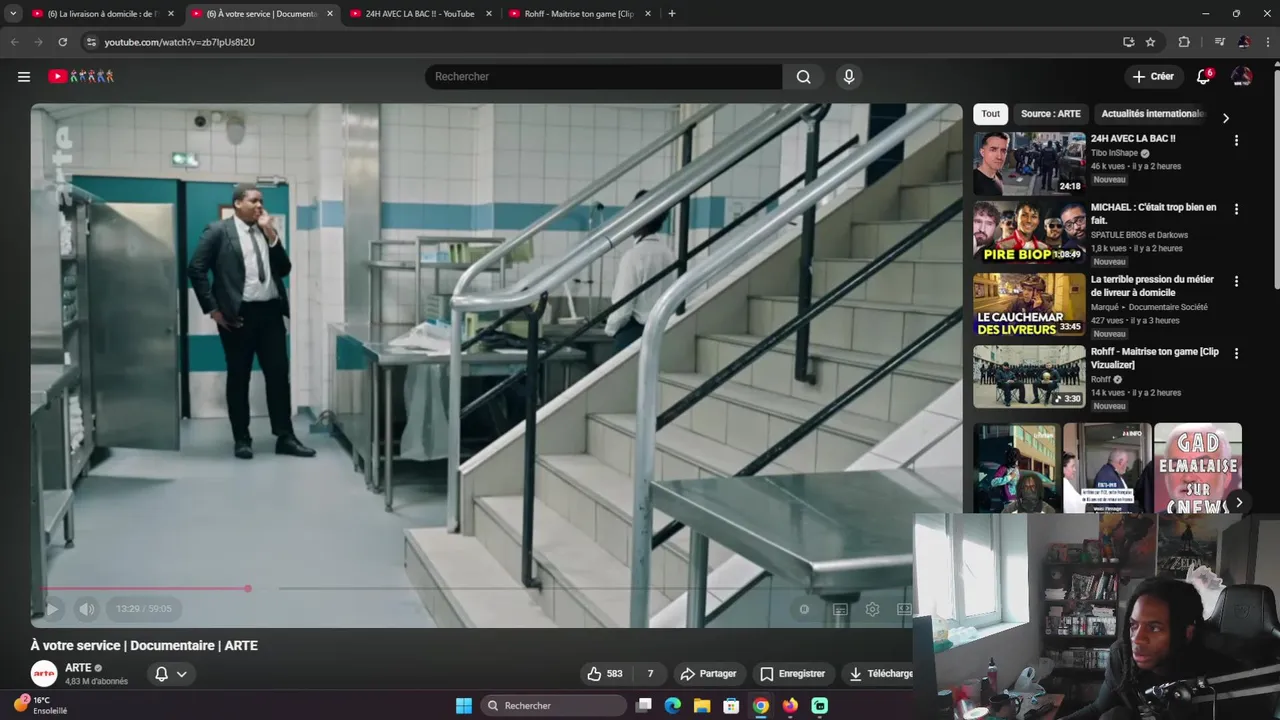The image size is (1280, 720).
Task: Switch player to theater mode
Action: [x=904, y=609]
